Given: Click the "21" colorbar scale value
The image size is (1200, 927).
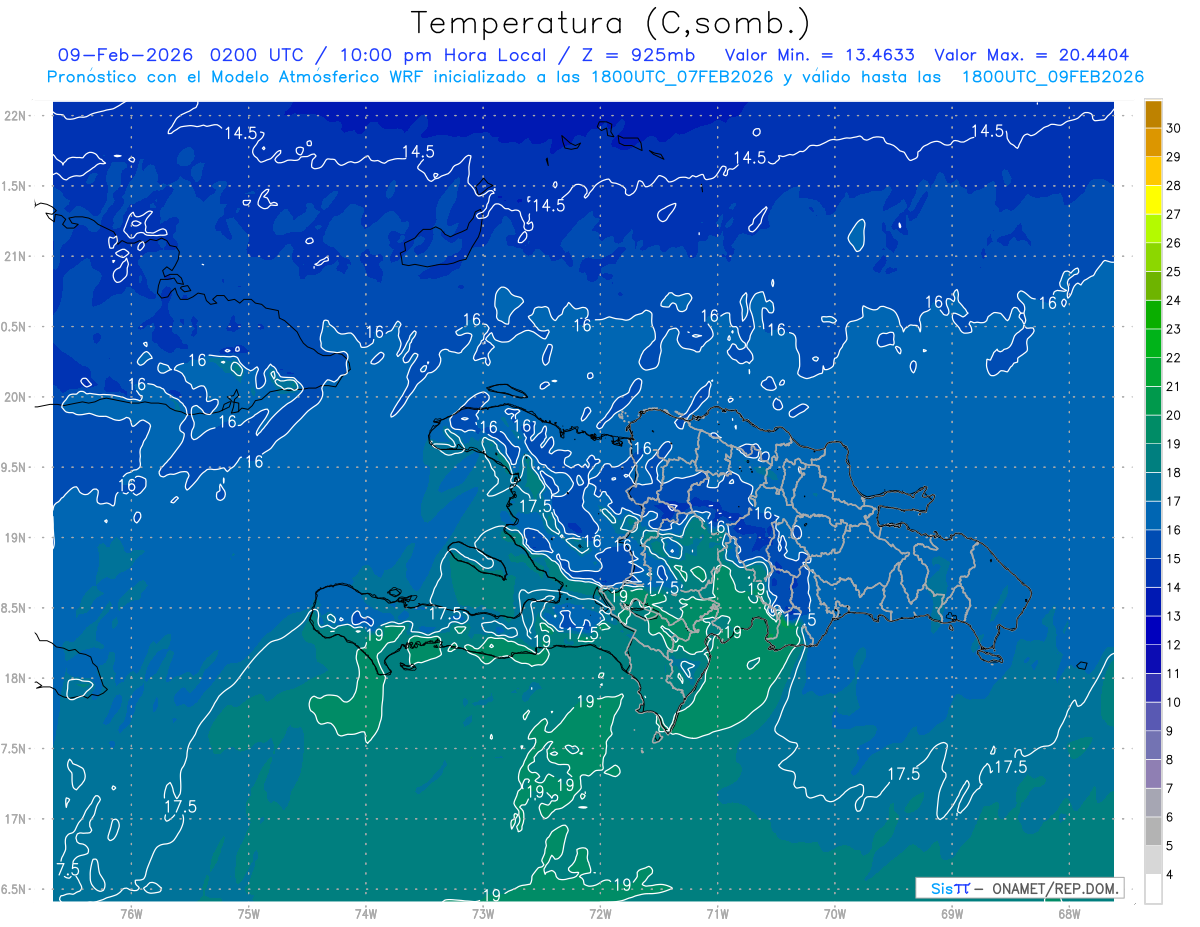Looking at the screenshot, I should pos(1174,387).
